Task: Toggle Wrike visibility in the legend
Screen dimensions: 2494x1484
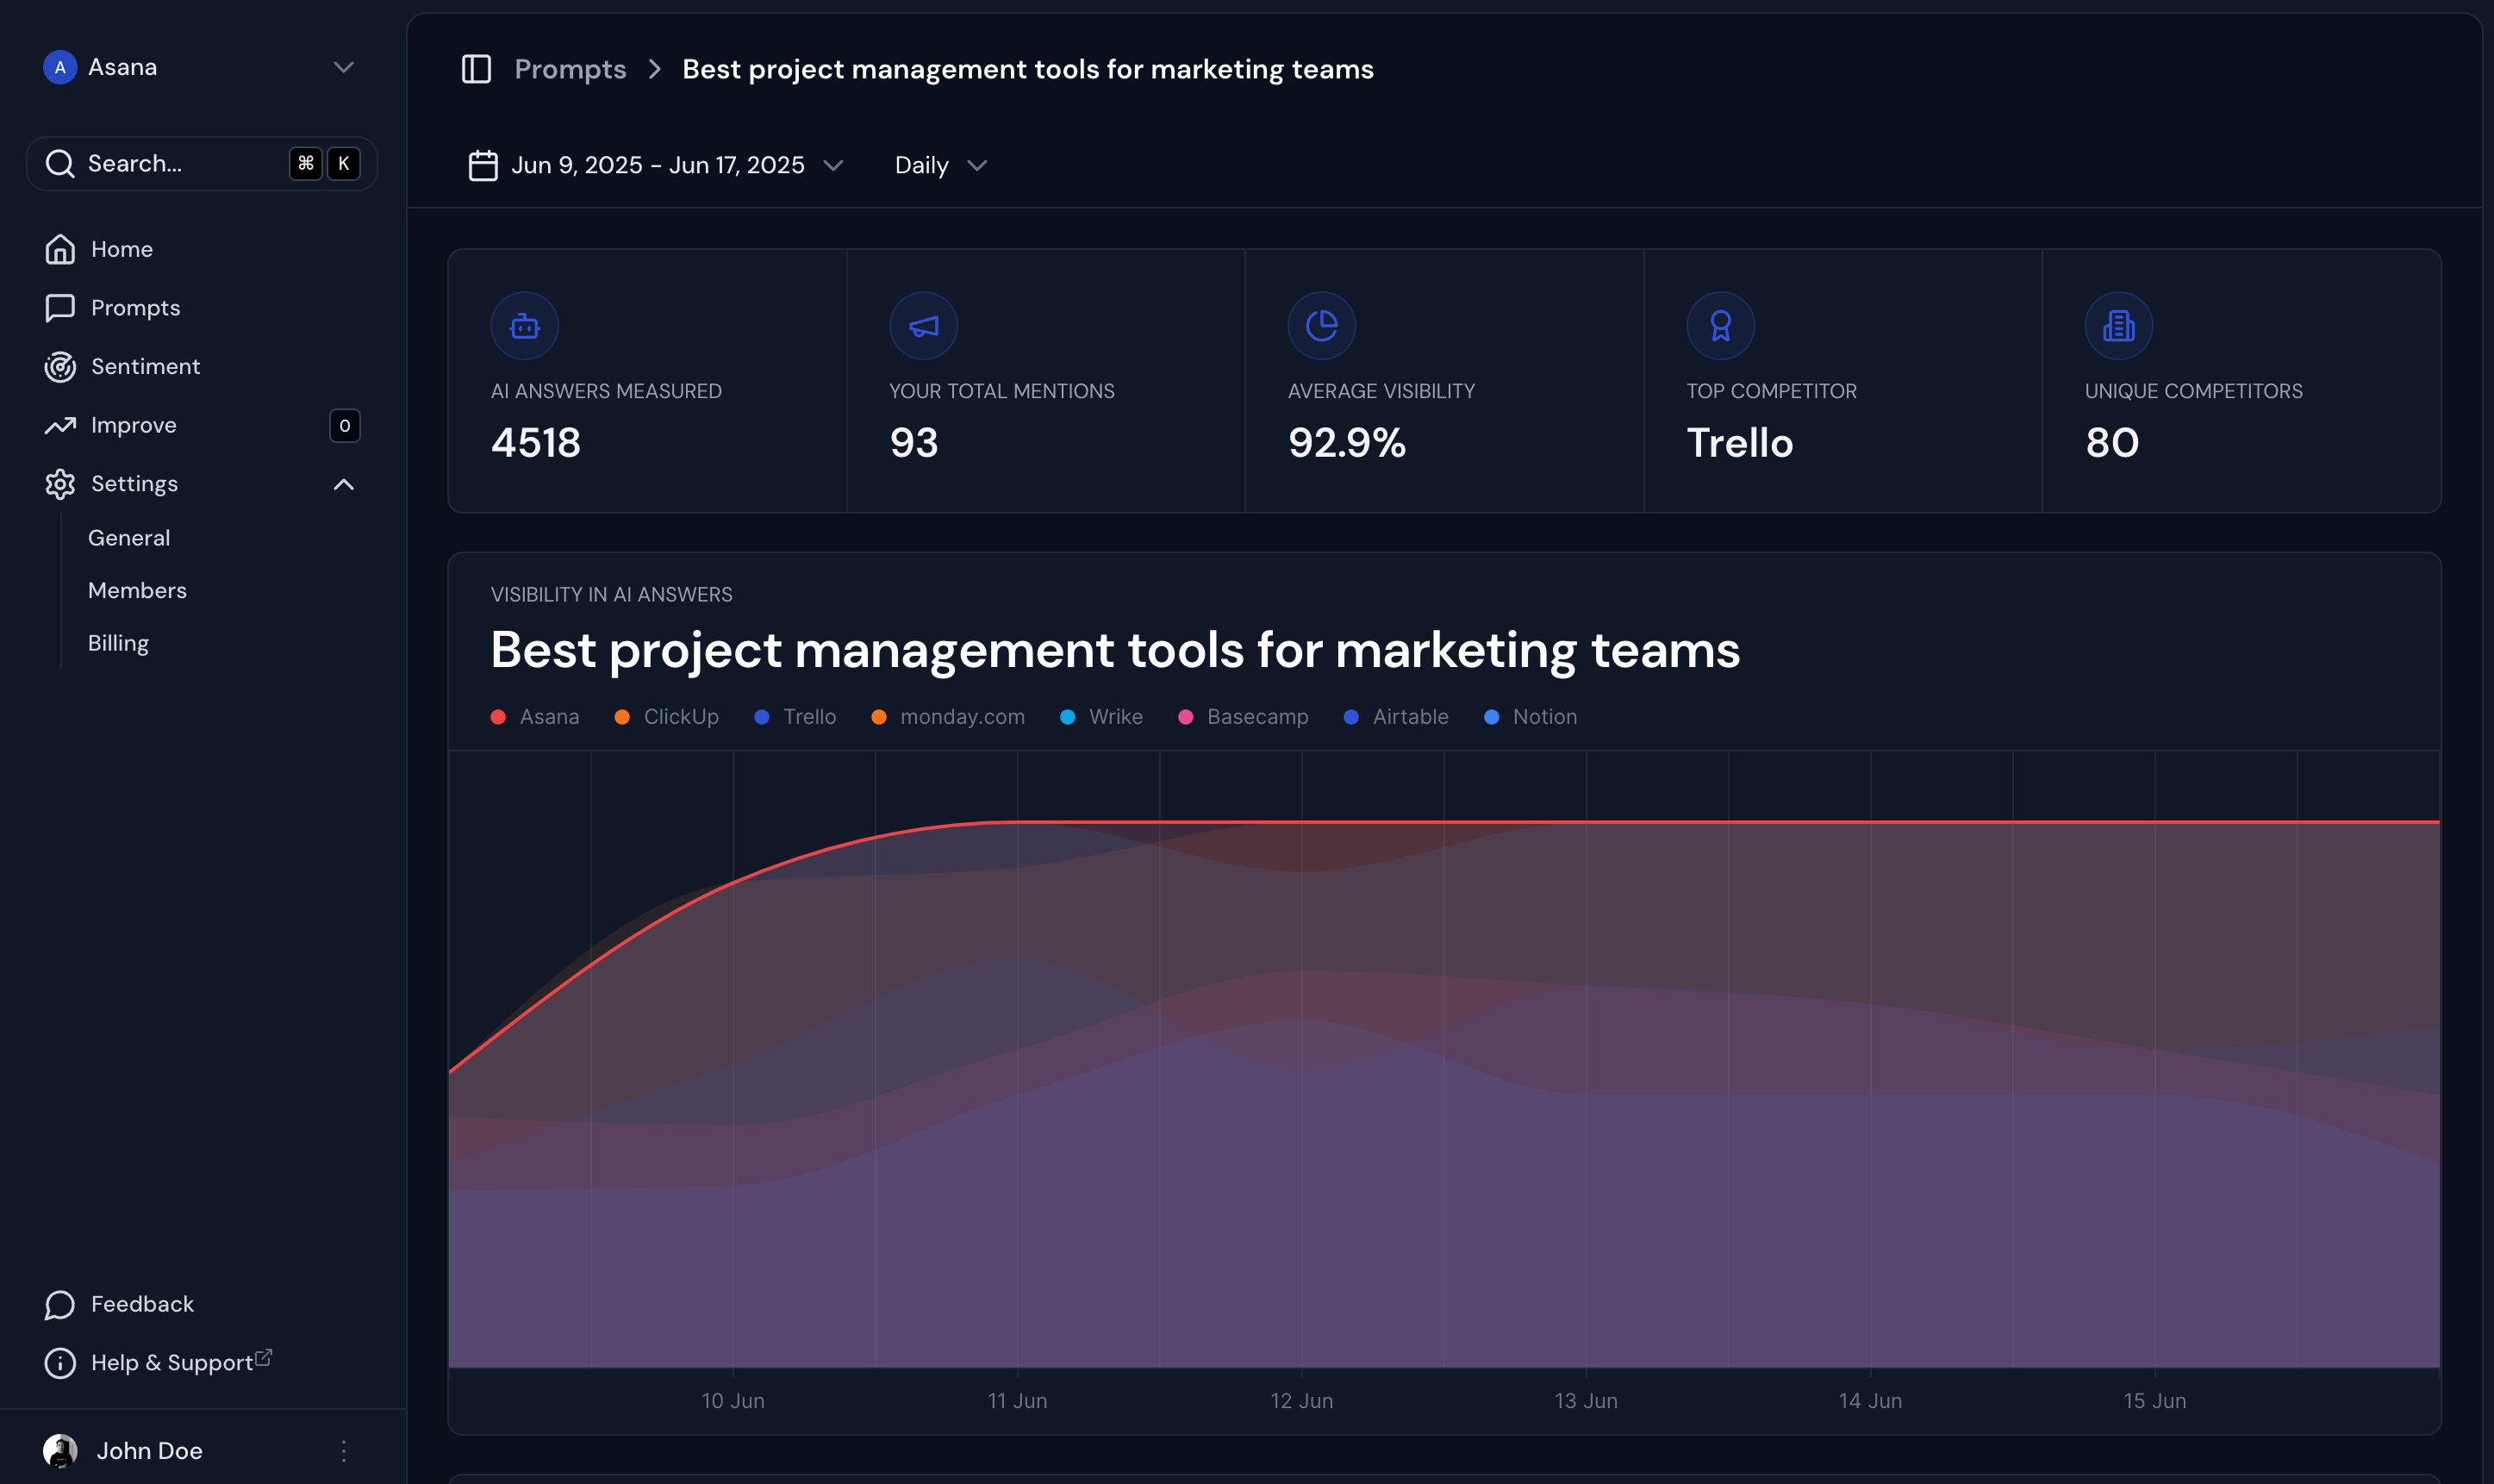Action: [x=1100, y=716]
